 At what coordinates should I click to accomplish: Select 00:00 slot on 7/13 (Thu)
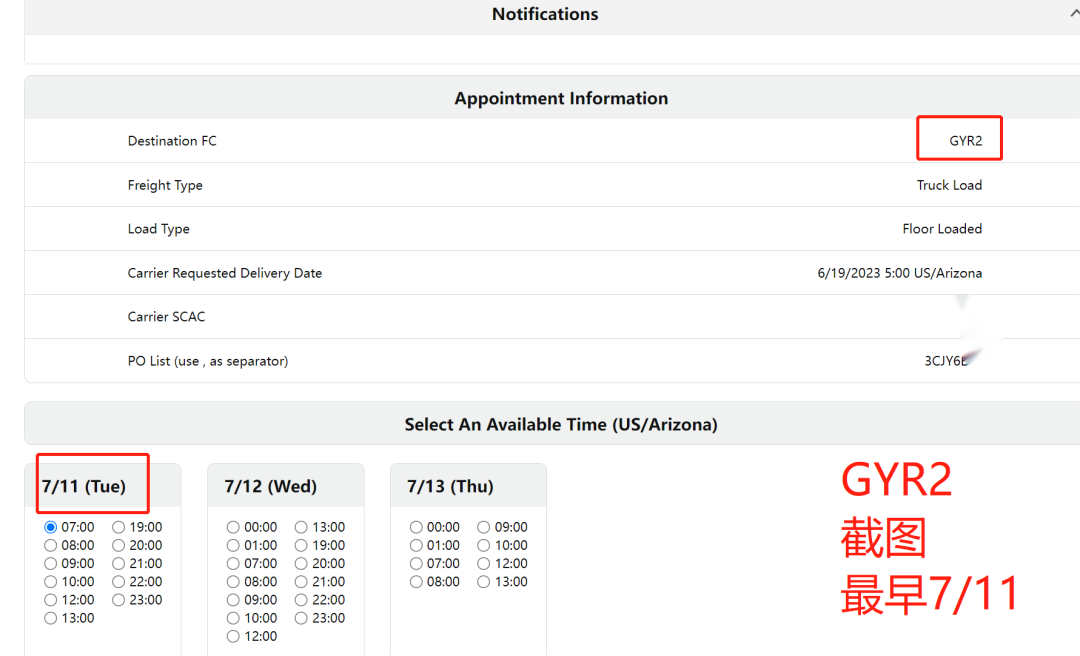[x=416, y=527]
